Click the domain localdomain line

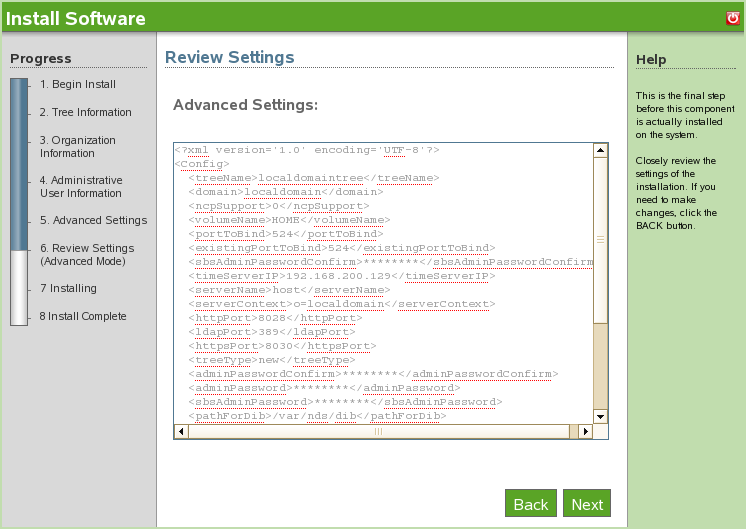coord(285,192)
